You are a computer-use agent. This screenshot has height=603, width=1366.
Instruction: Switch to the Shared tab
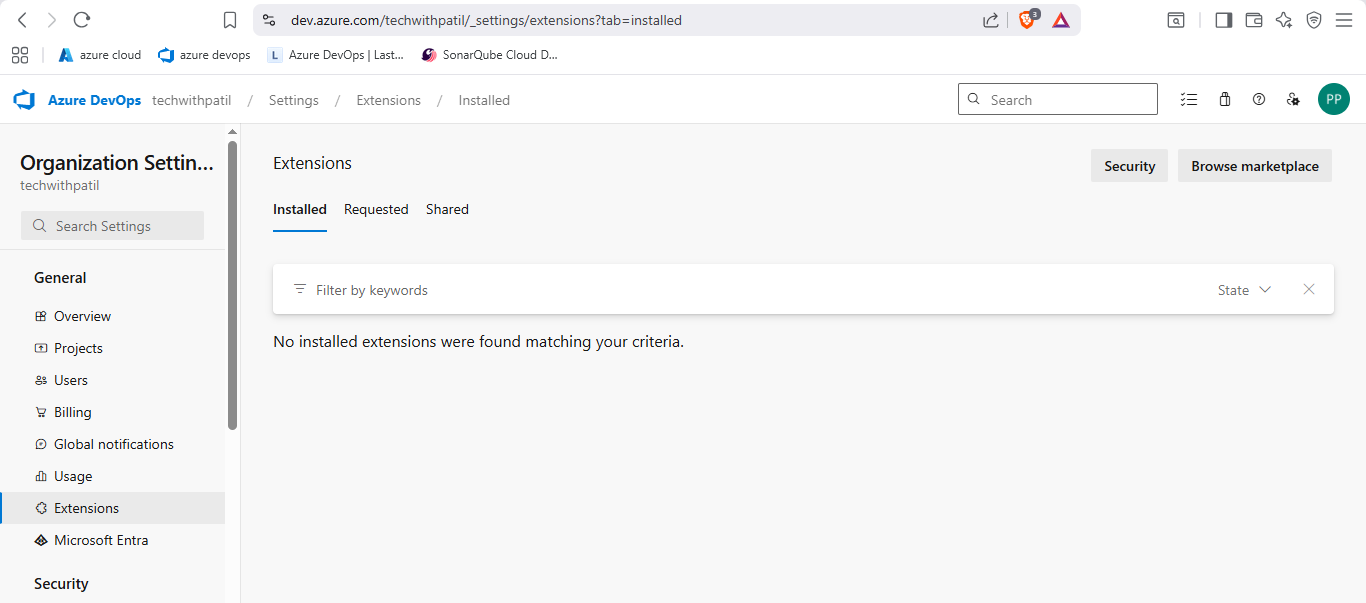coord(447,209)
